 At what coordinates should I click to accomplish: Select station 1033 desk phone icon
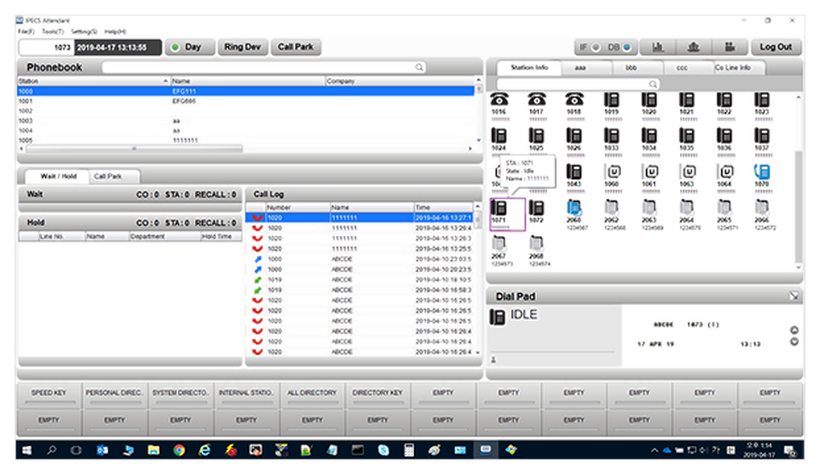pyautogui.click(x=611, y=135)
